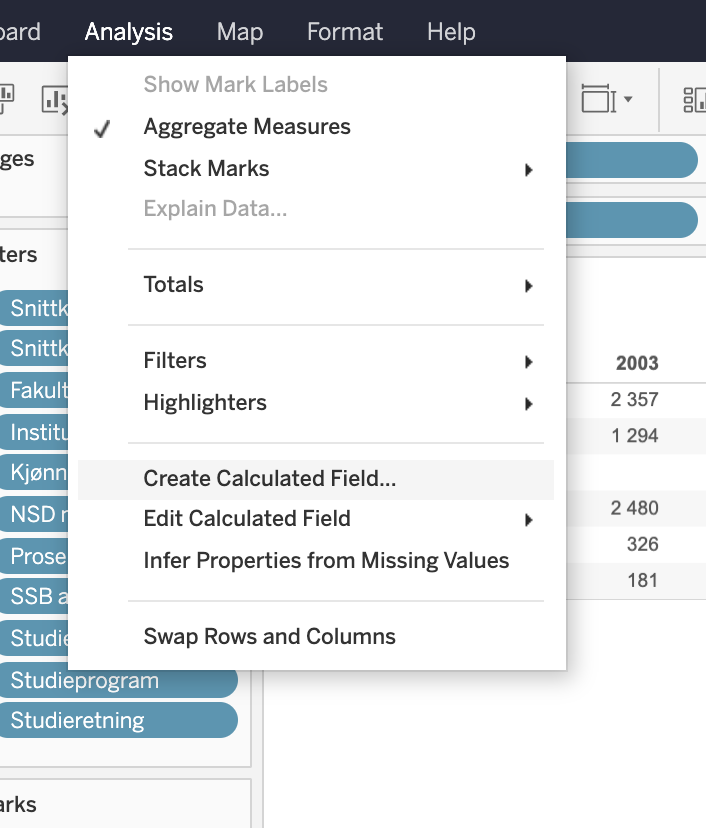Open the Map menu

click(x=240, y=32)
